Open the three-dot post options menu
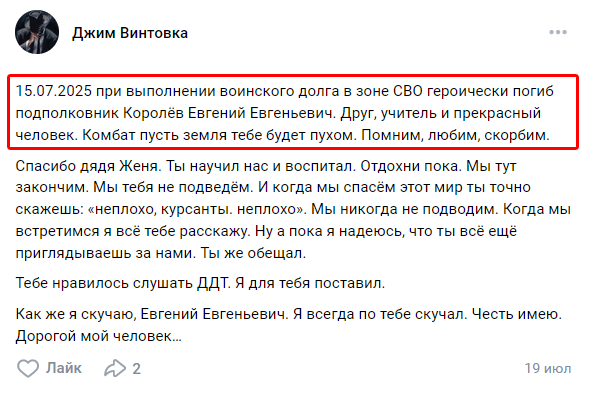The width and height of the screenshot is (589, 396). click(558, 32)
